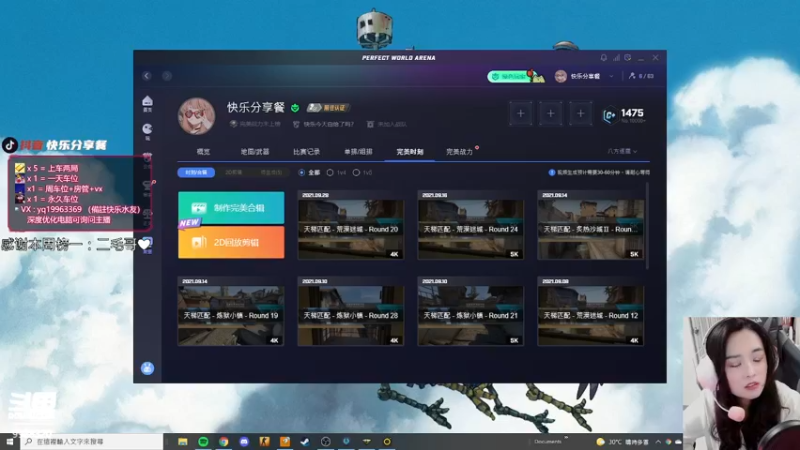
Task: Open Chrome from the taskbar
Action: [x=223, y=442]
